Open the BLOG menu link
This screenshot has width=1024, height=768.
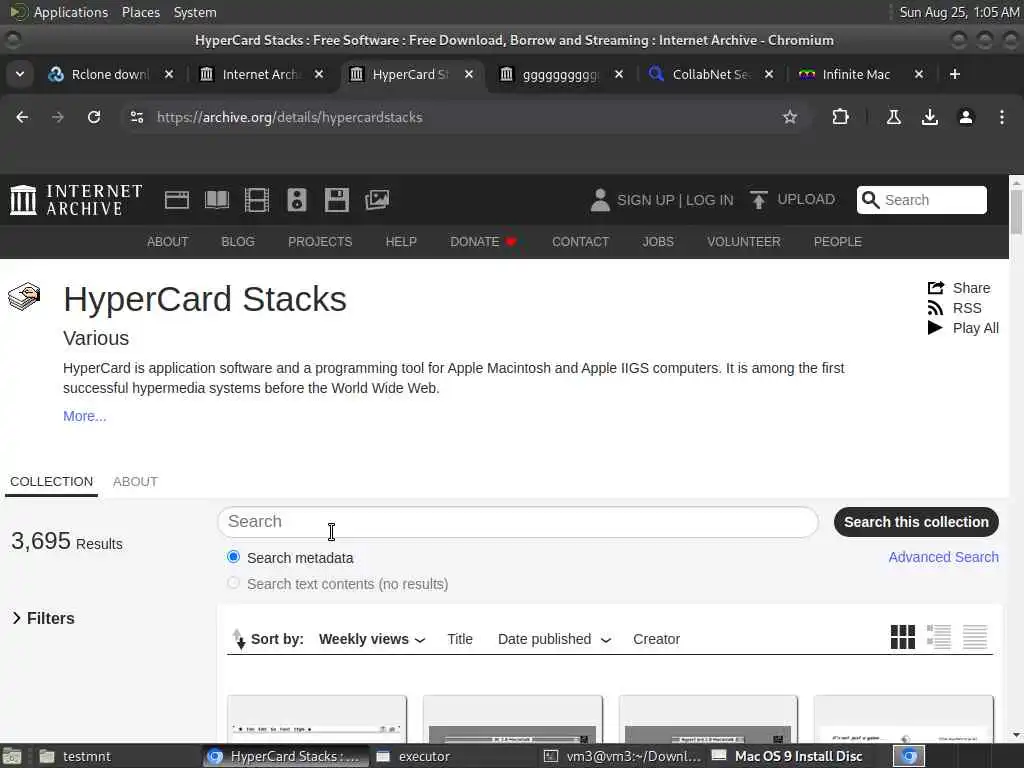pos(238,242)
